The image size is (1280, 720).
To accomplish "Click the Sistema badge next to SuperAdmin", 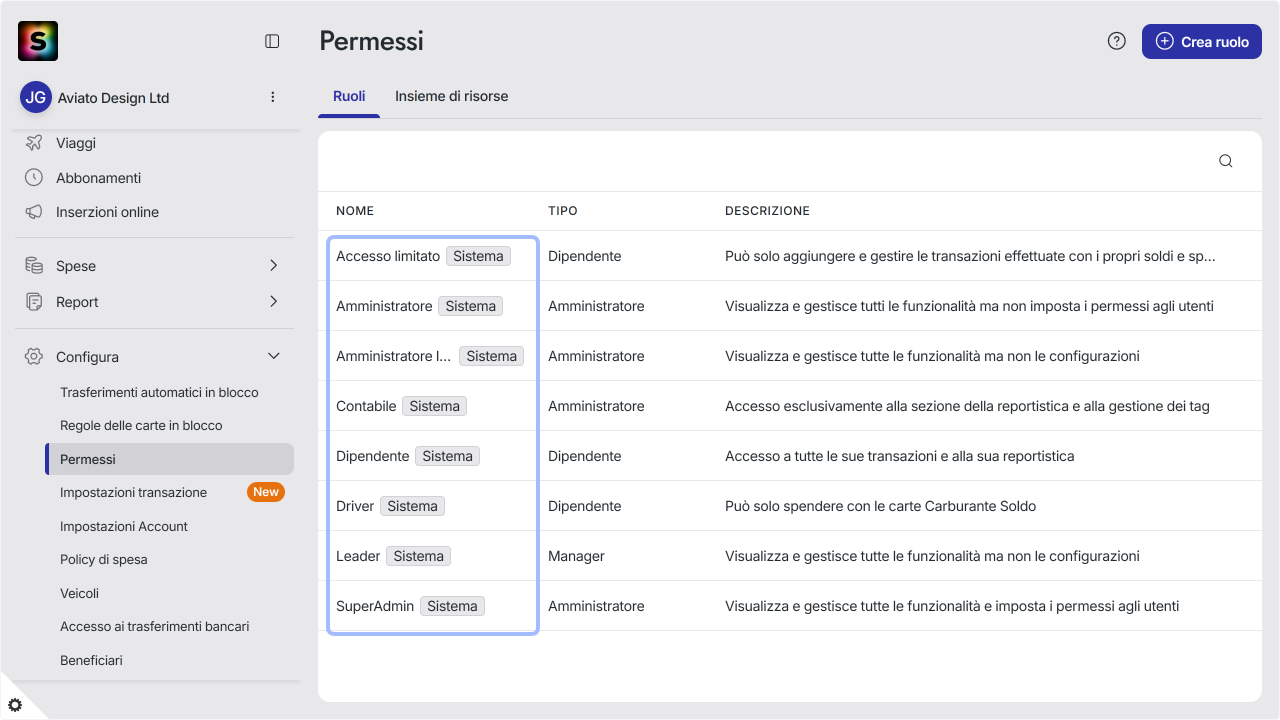I will point(452,606).
